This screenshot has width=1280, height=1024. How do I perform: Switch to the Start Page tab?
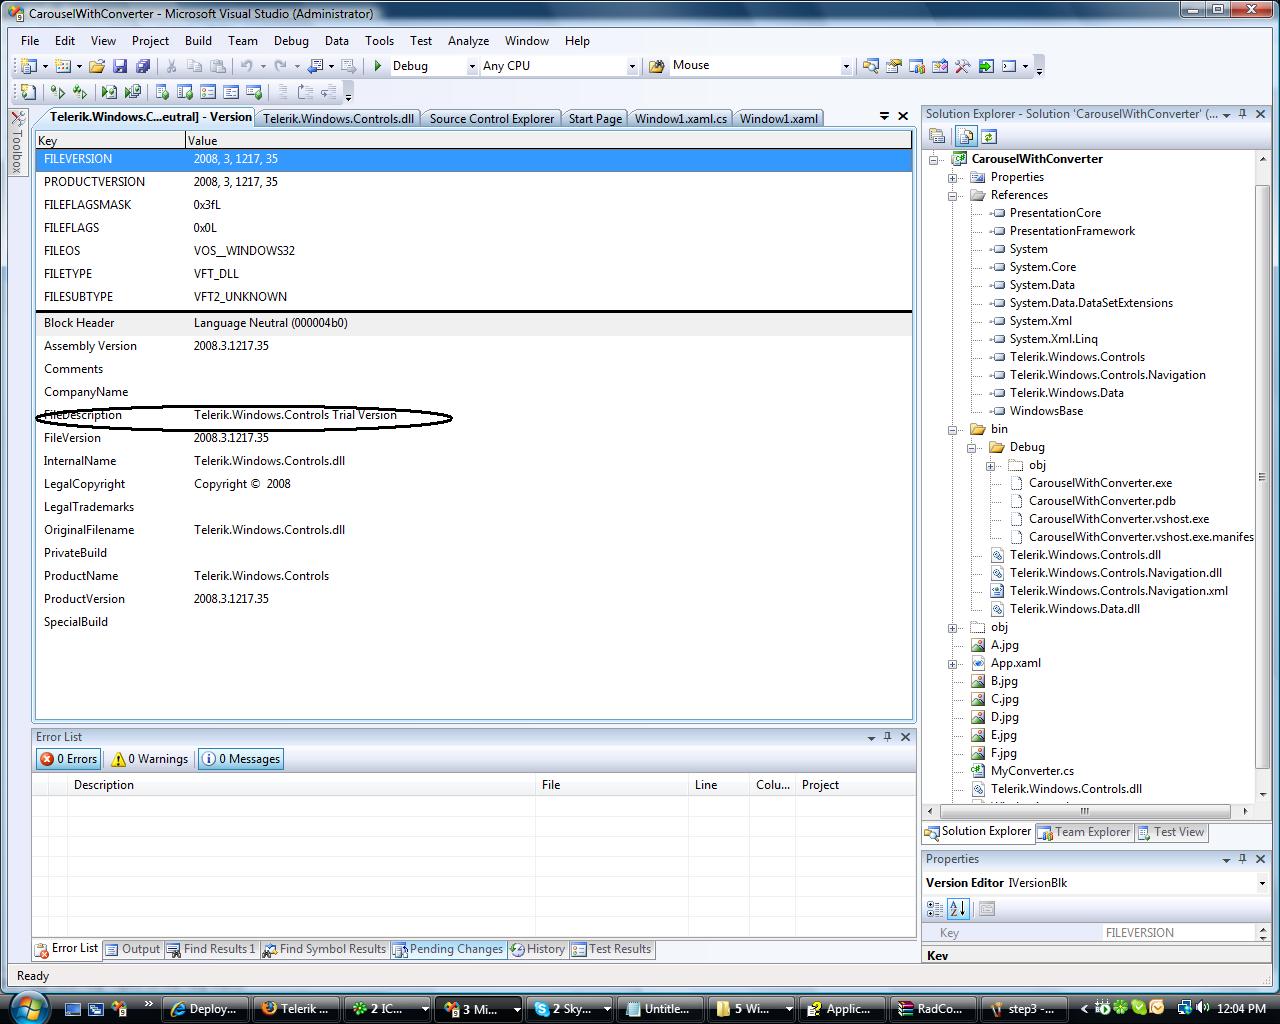click(x=595, y=118)
